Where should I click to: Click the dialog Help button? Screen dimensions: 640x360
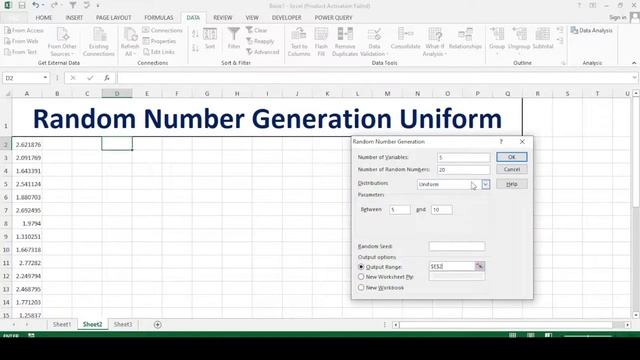click(512, 184)
